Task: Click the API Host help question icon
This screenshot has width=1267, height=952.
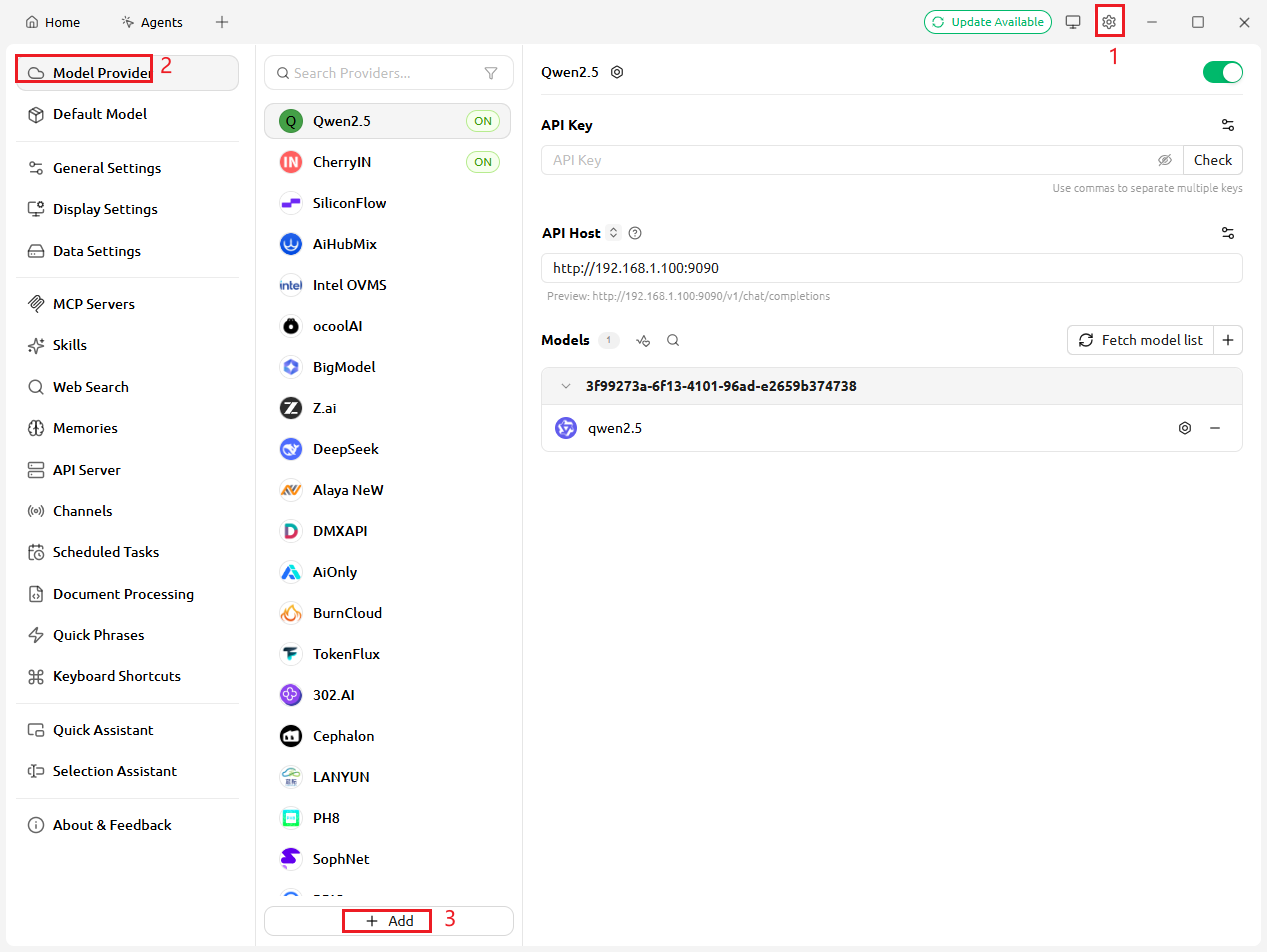Action: pyautogui.click(x=635, y=233)
